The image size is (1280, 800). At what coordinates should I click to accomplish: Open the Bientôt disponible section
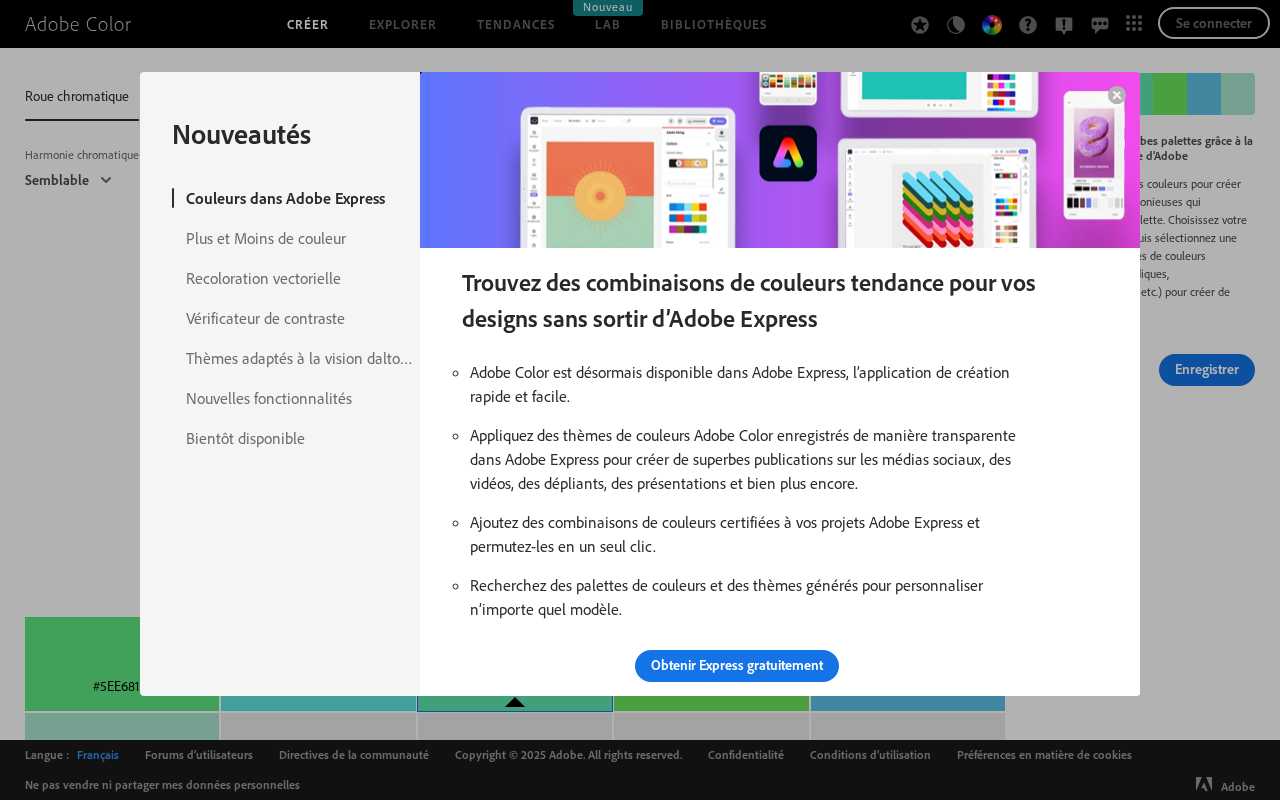pos(245,438)
